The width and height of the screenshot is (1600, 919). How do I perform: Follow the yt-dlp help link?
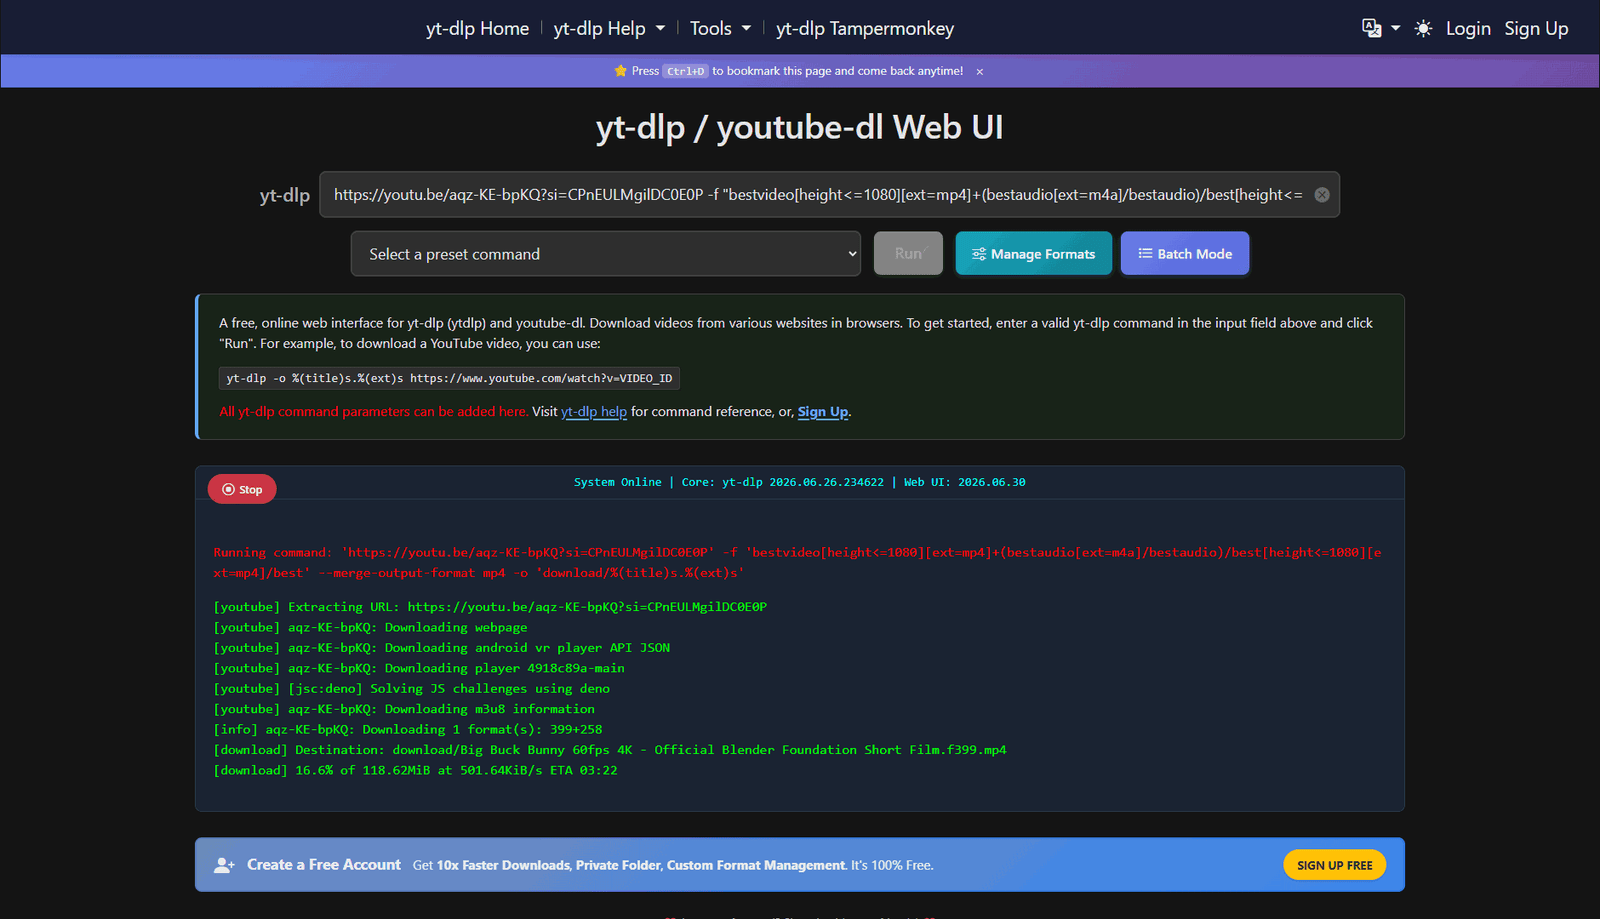coord(594,411)
